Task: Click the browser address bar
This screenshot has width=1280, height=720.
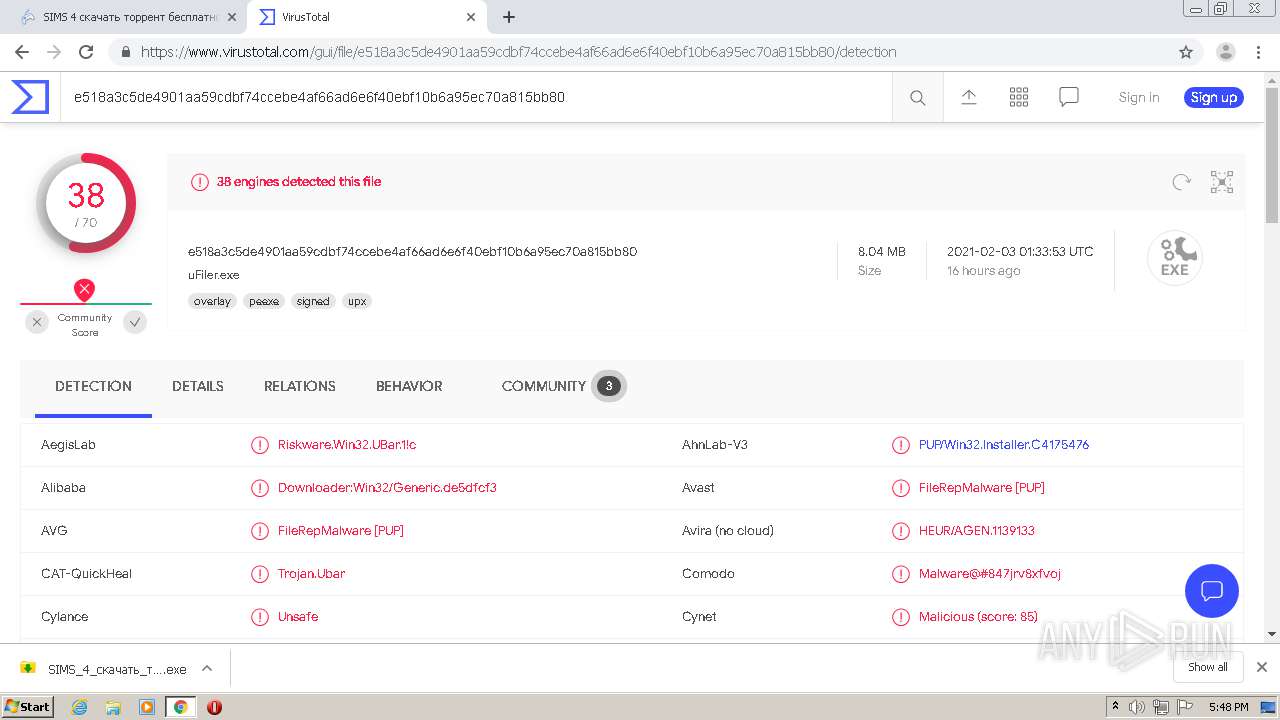Action: [x=640, y=52]
